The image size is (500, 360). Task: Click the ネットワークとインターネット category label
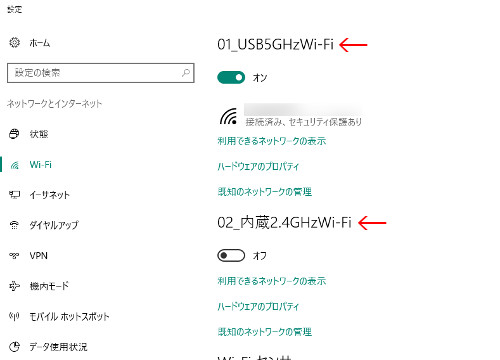(x=54, y=104)
